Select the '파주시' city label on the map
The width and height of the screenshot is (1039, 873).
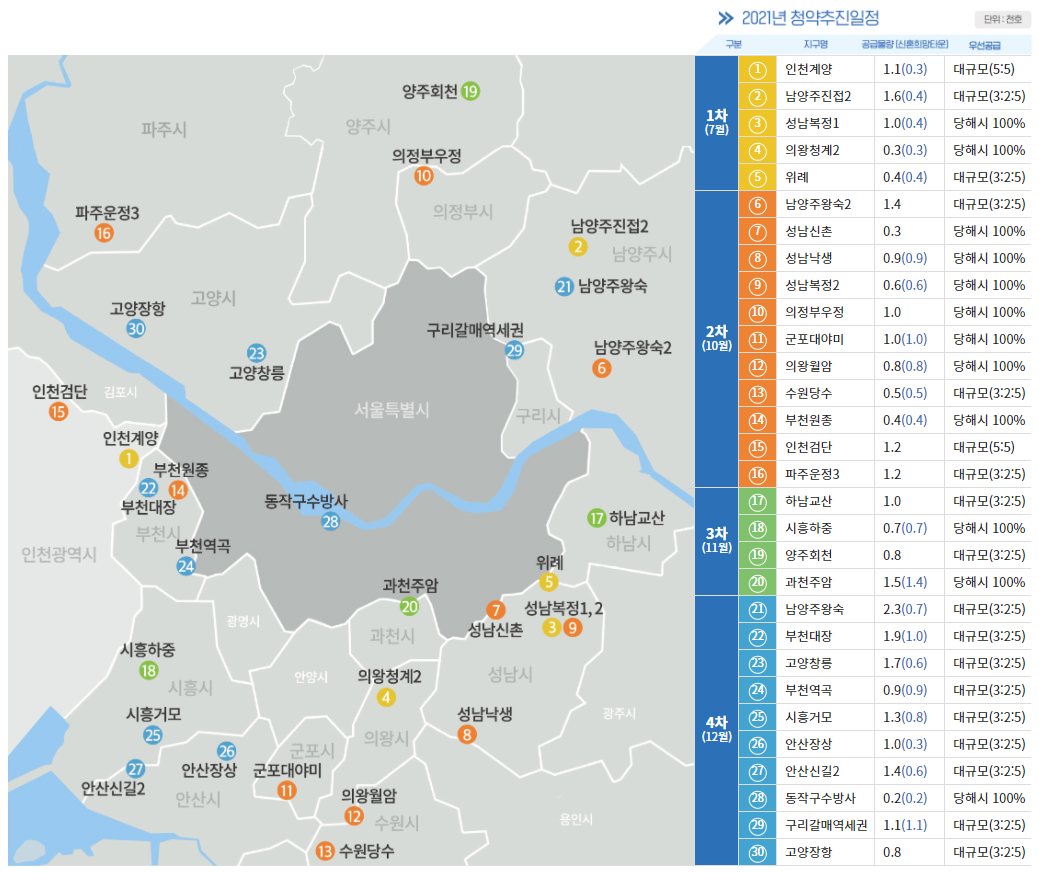coord(164,129)
